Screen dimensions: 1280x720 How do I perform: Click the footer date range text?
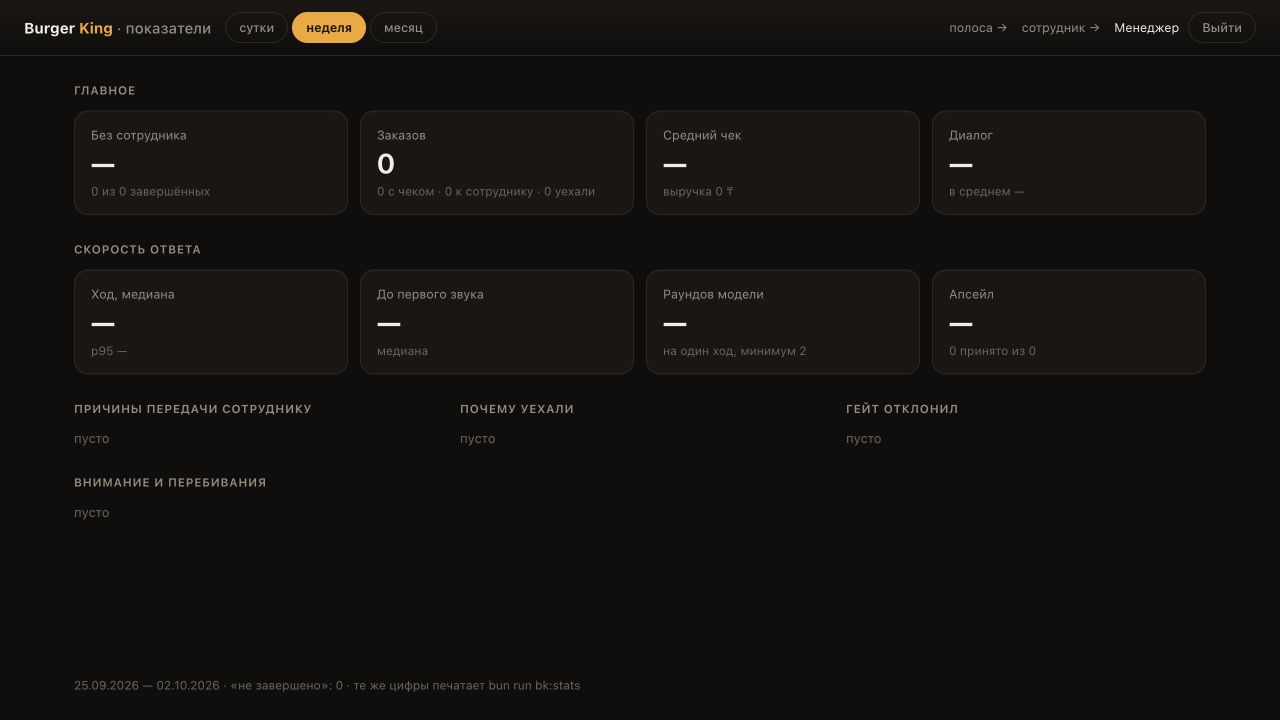pyautogui.click(x=146, y=686)
